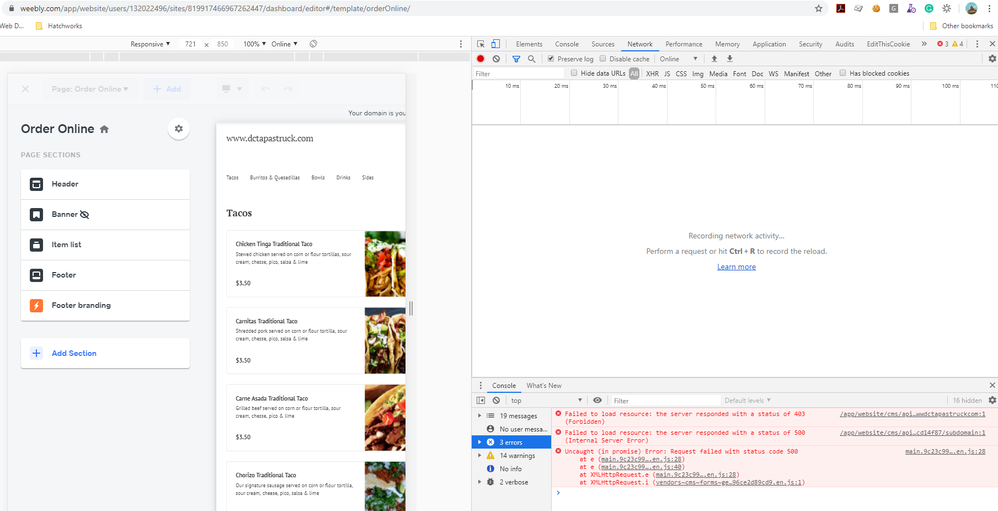
Task: Expand the 3 errors console group
Action: click(x=480, y=441)
